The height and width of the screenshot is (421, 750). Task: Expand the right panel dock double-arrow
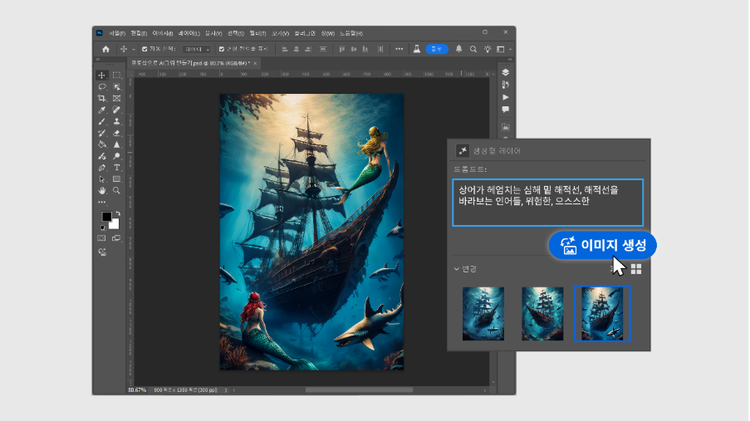tap(509, 60)
